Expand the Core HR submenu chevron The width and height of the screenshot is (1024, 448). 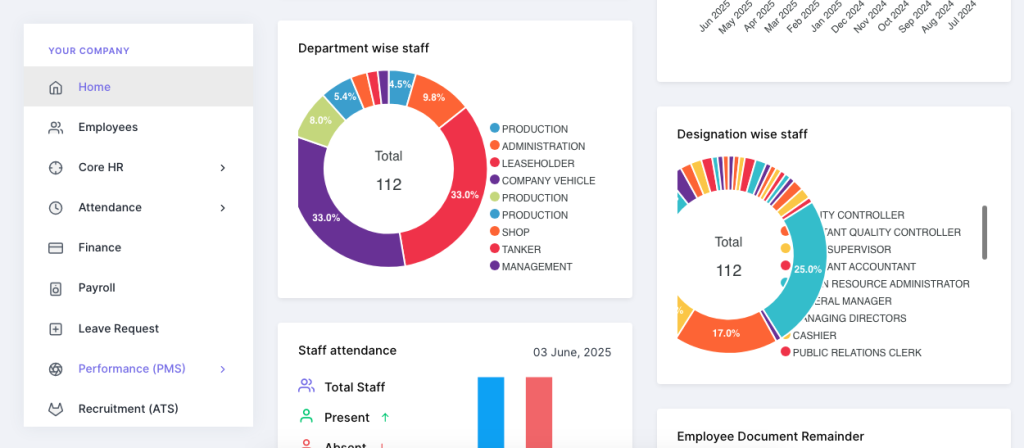tap(223, 168)
